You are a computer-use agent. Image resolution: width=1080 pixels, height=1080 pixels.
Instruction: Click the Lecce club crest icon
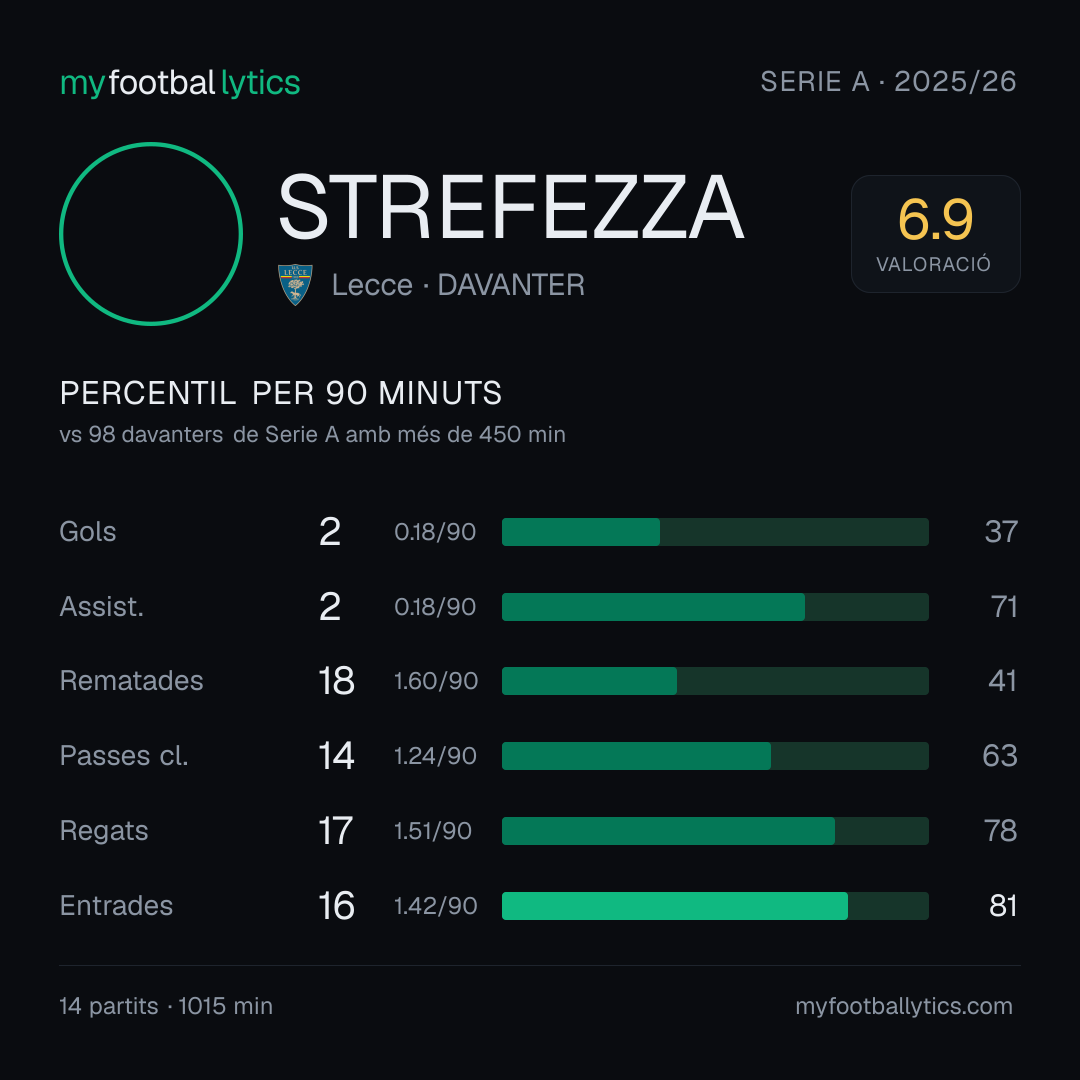(295, 284)
